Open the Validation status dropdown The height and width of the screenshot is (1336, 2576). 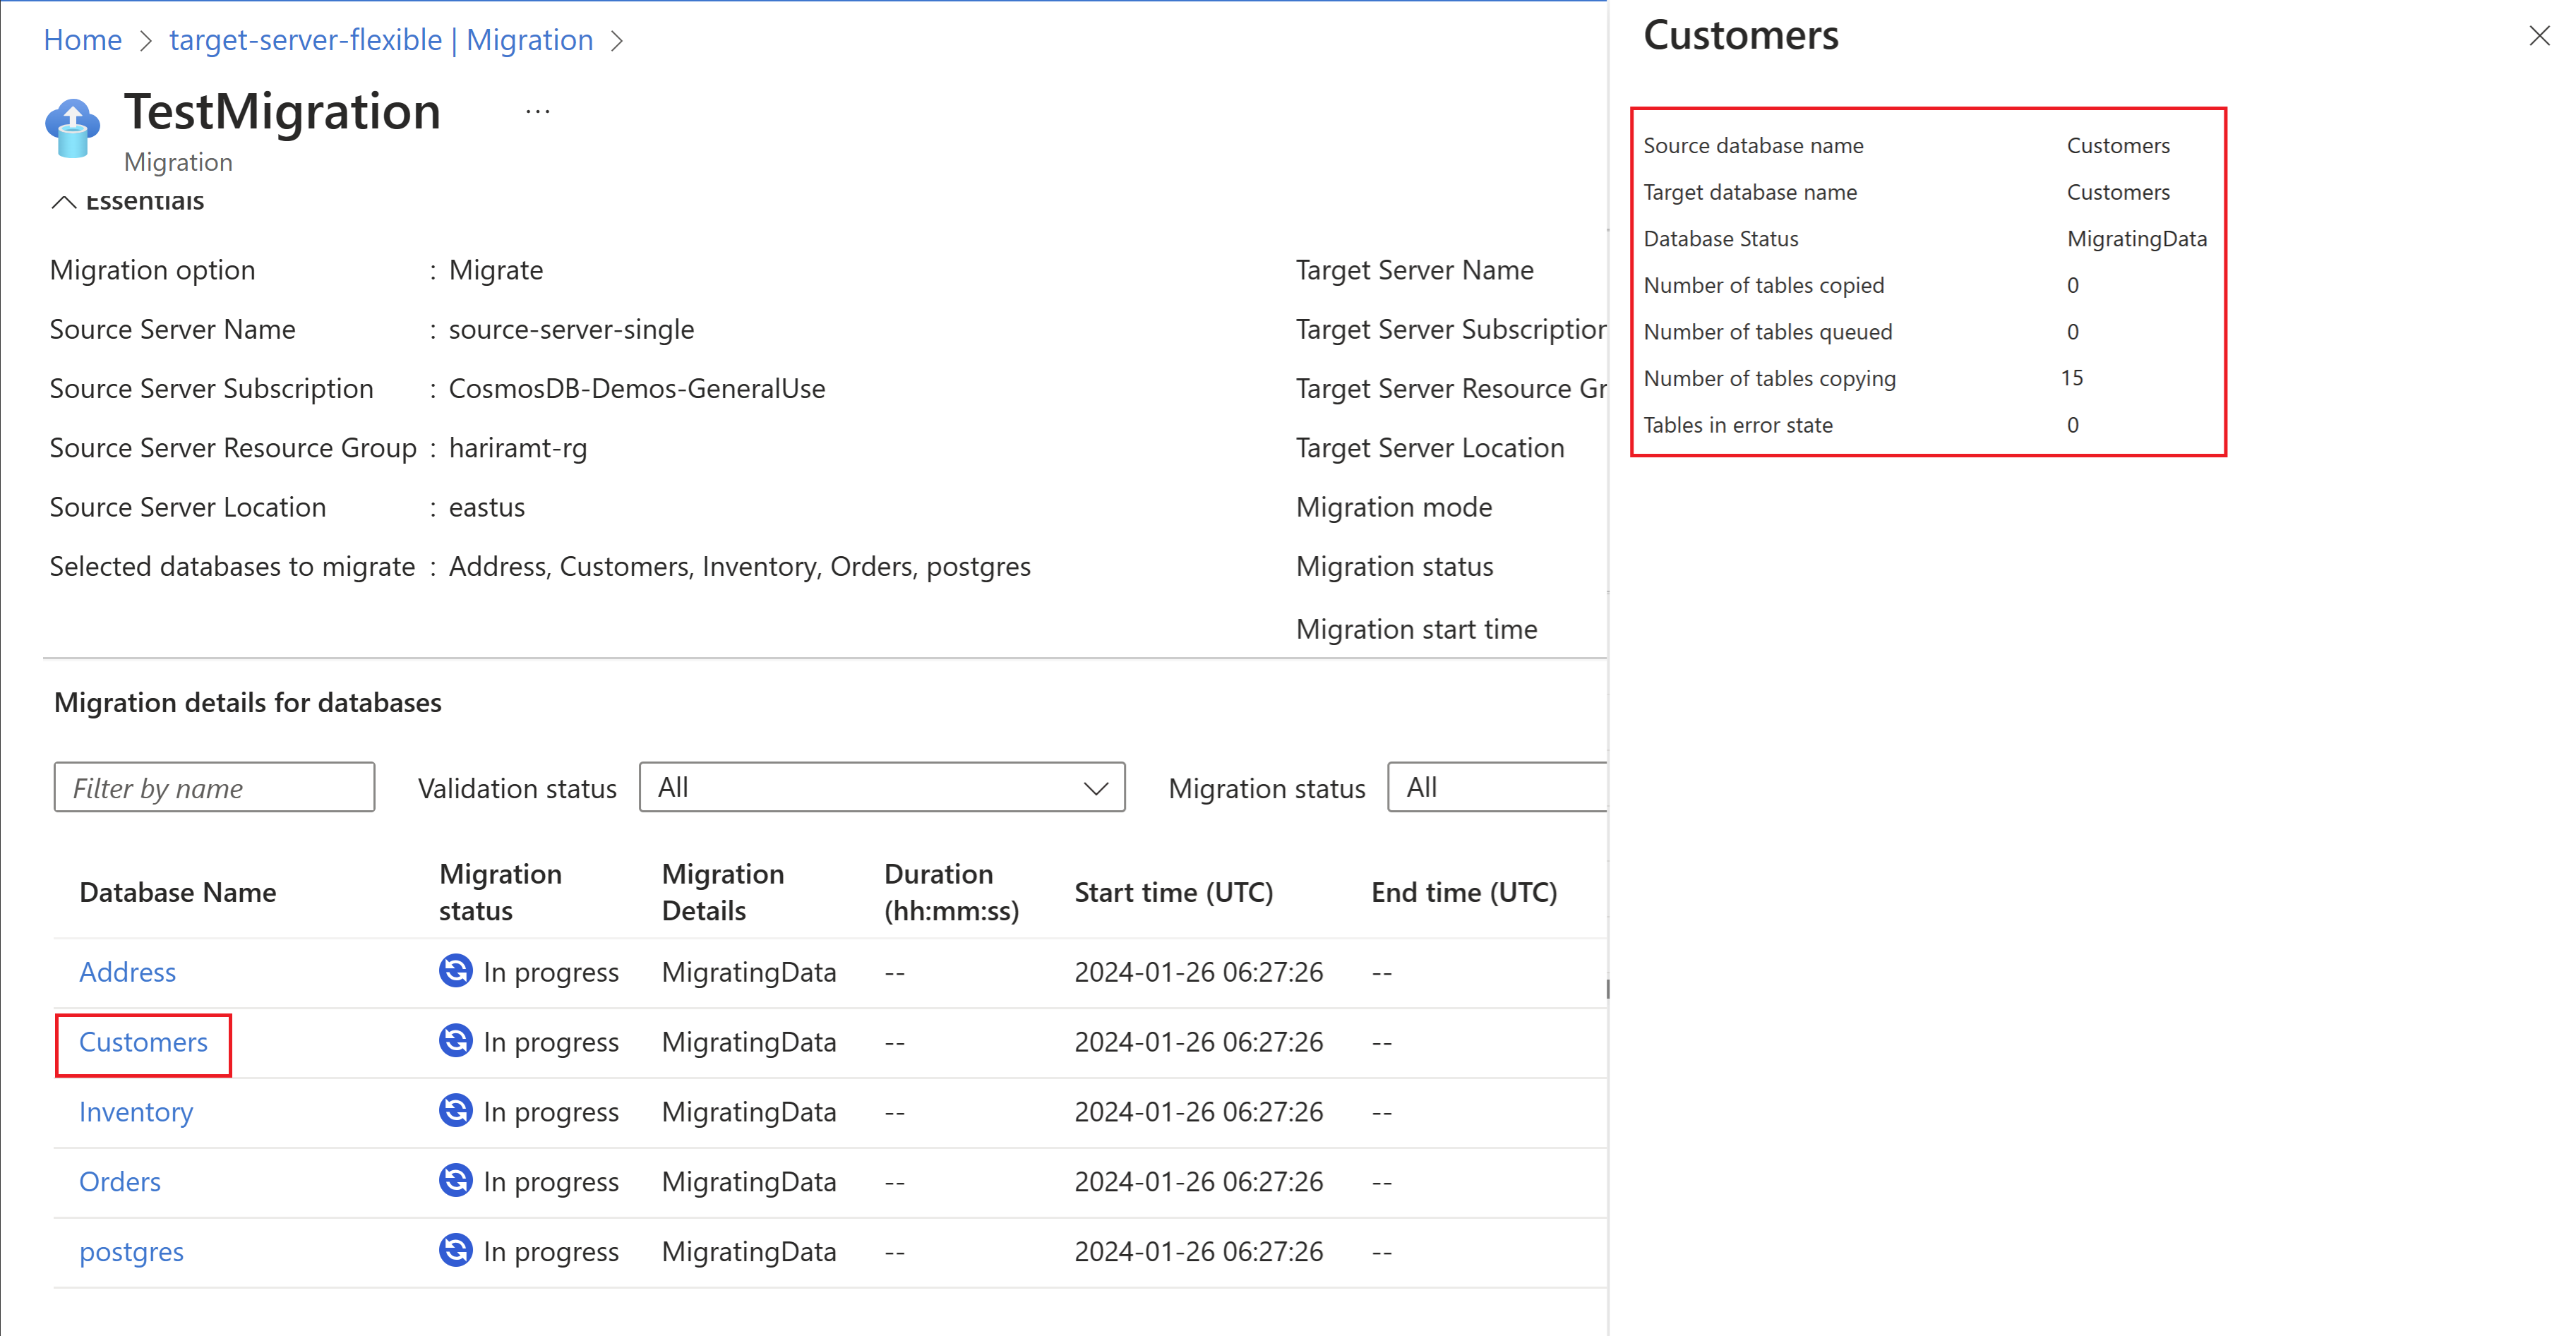[x=881, y=788]
